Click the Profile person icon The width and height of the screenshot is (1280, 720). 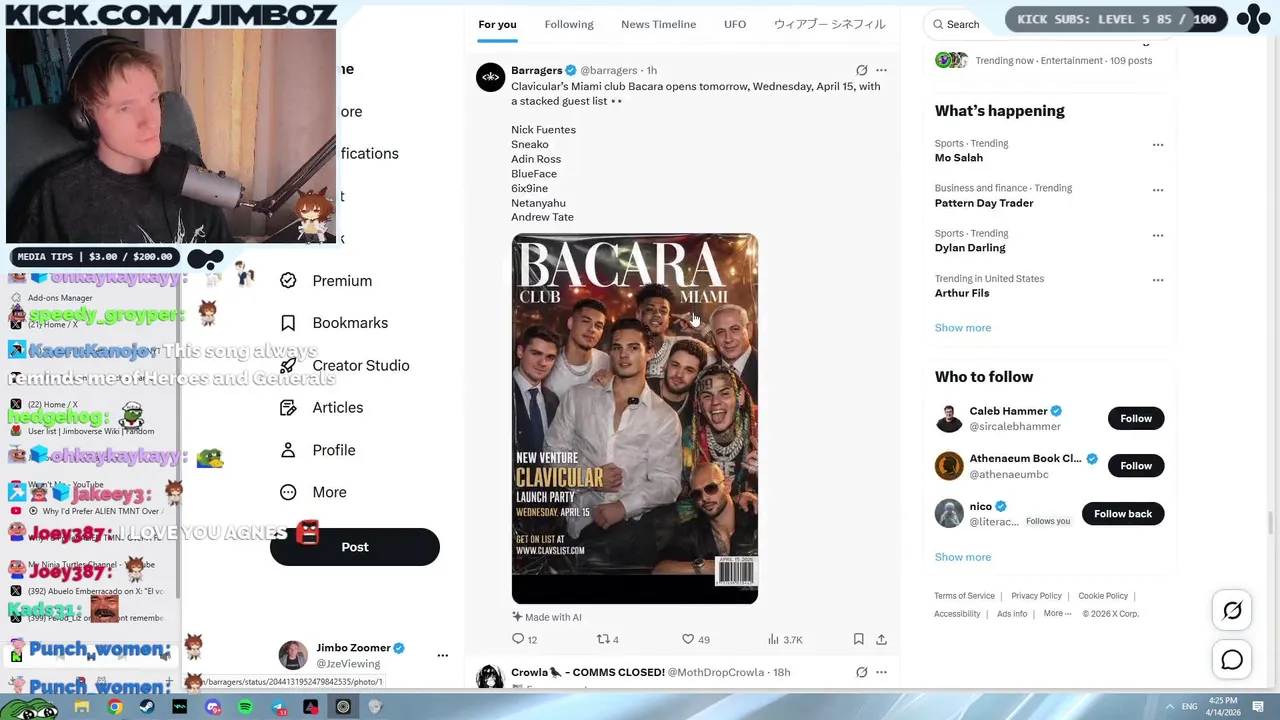click(288, 450)
